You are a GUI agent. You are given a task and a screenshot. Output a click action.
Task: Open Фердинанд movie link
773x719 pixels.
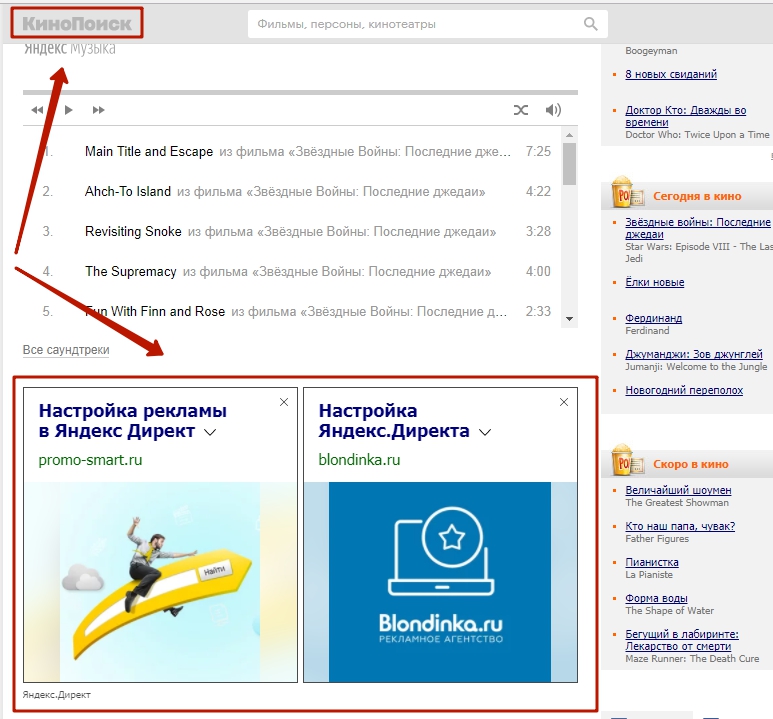[x=654, y=318]
